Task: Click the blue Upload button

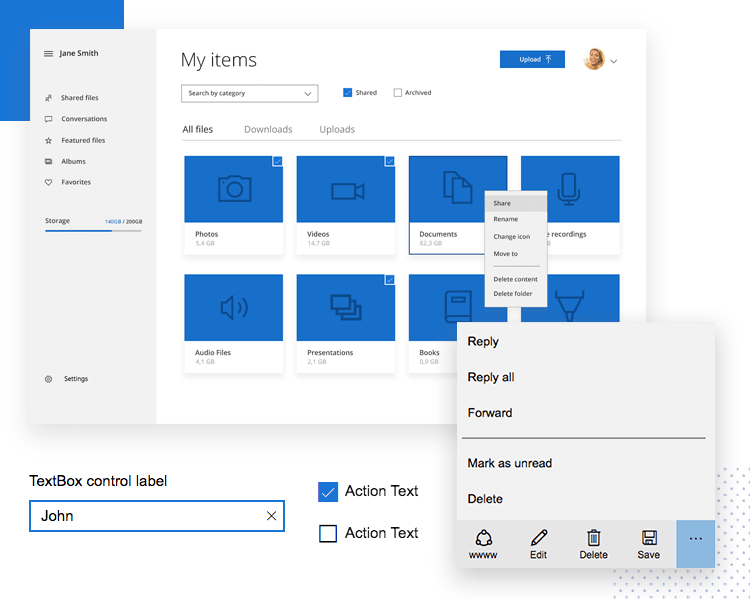Action: [532, 59]
